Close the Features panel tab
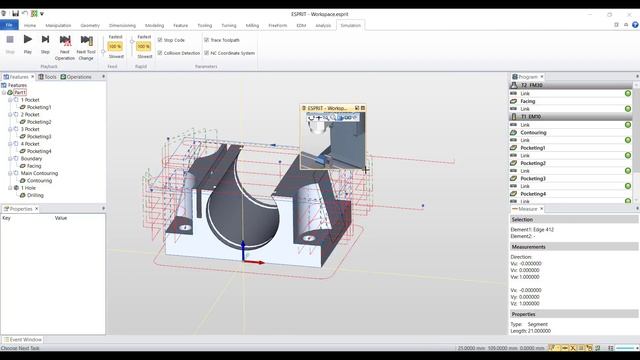Screen dimensions: 640x360 click(33, 77)
